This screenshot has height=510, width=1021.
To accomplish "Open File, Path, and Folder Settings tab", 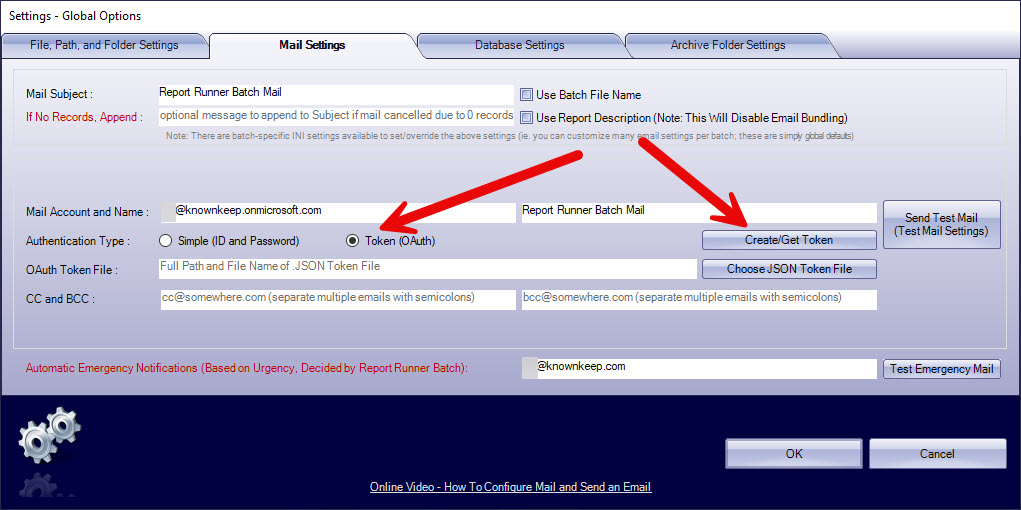I will tap(104, 45).
